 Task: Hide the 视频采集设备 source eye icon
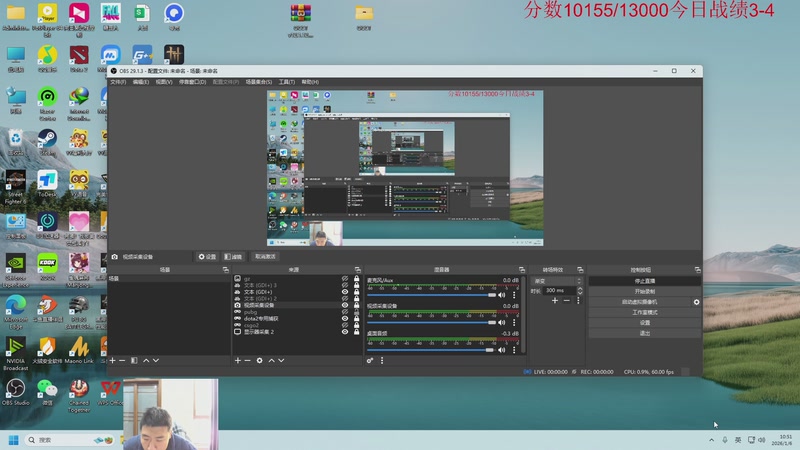click(x=345, y=305)
